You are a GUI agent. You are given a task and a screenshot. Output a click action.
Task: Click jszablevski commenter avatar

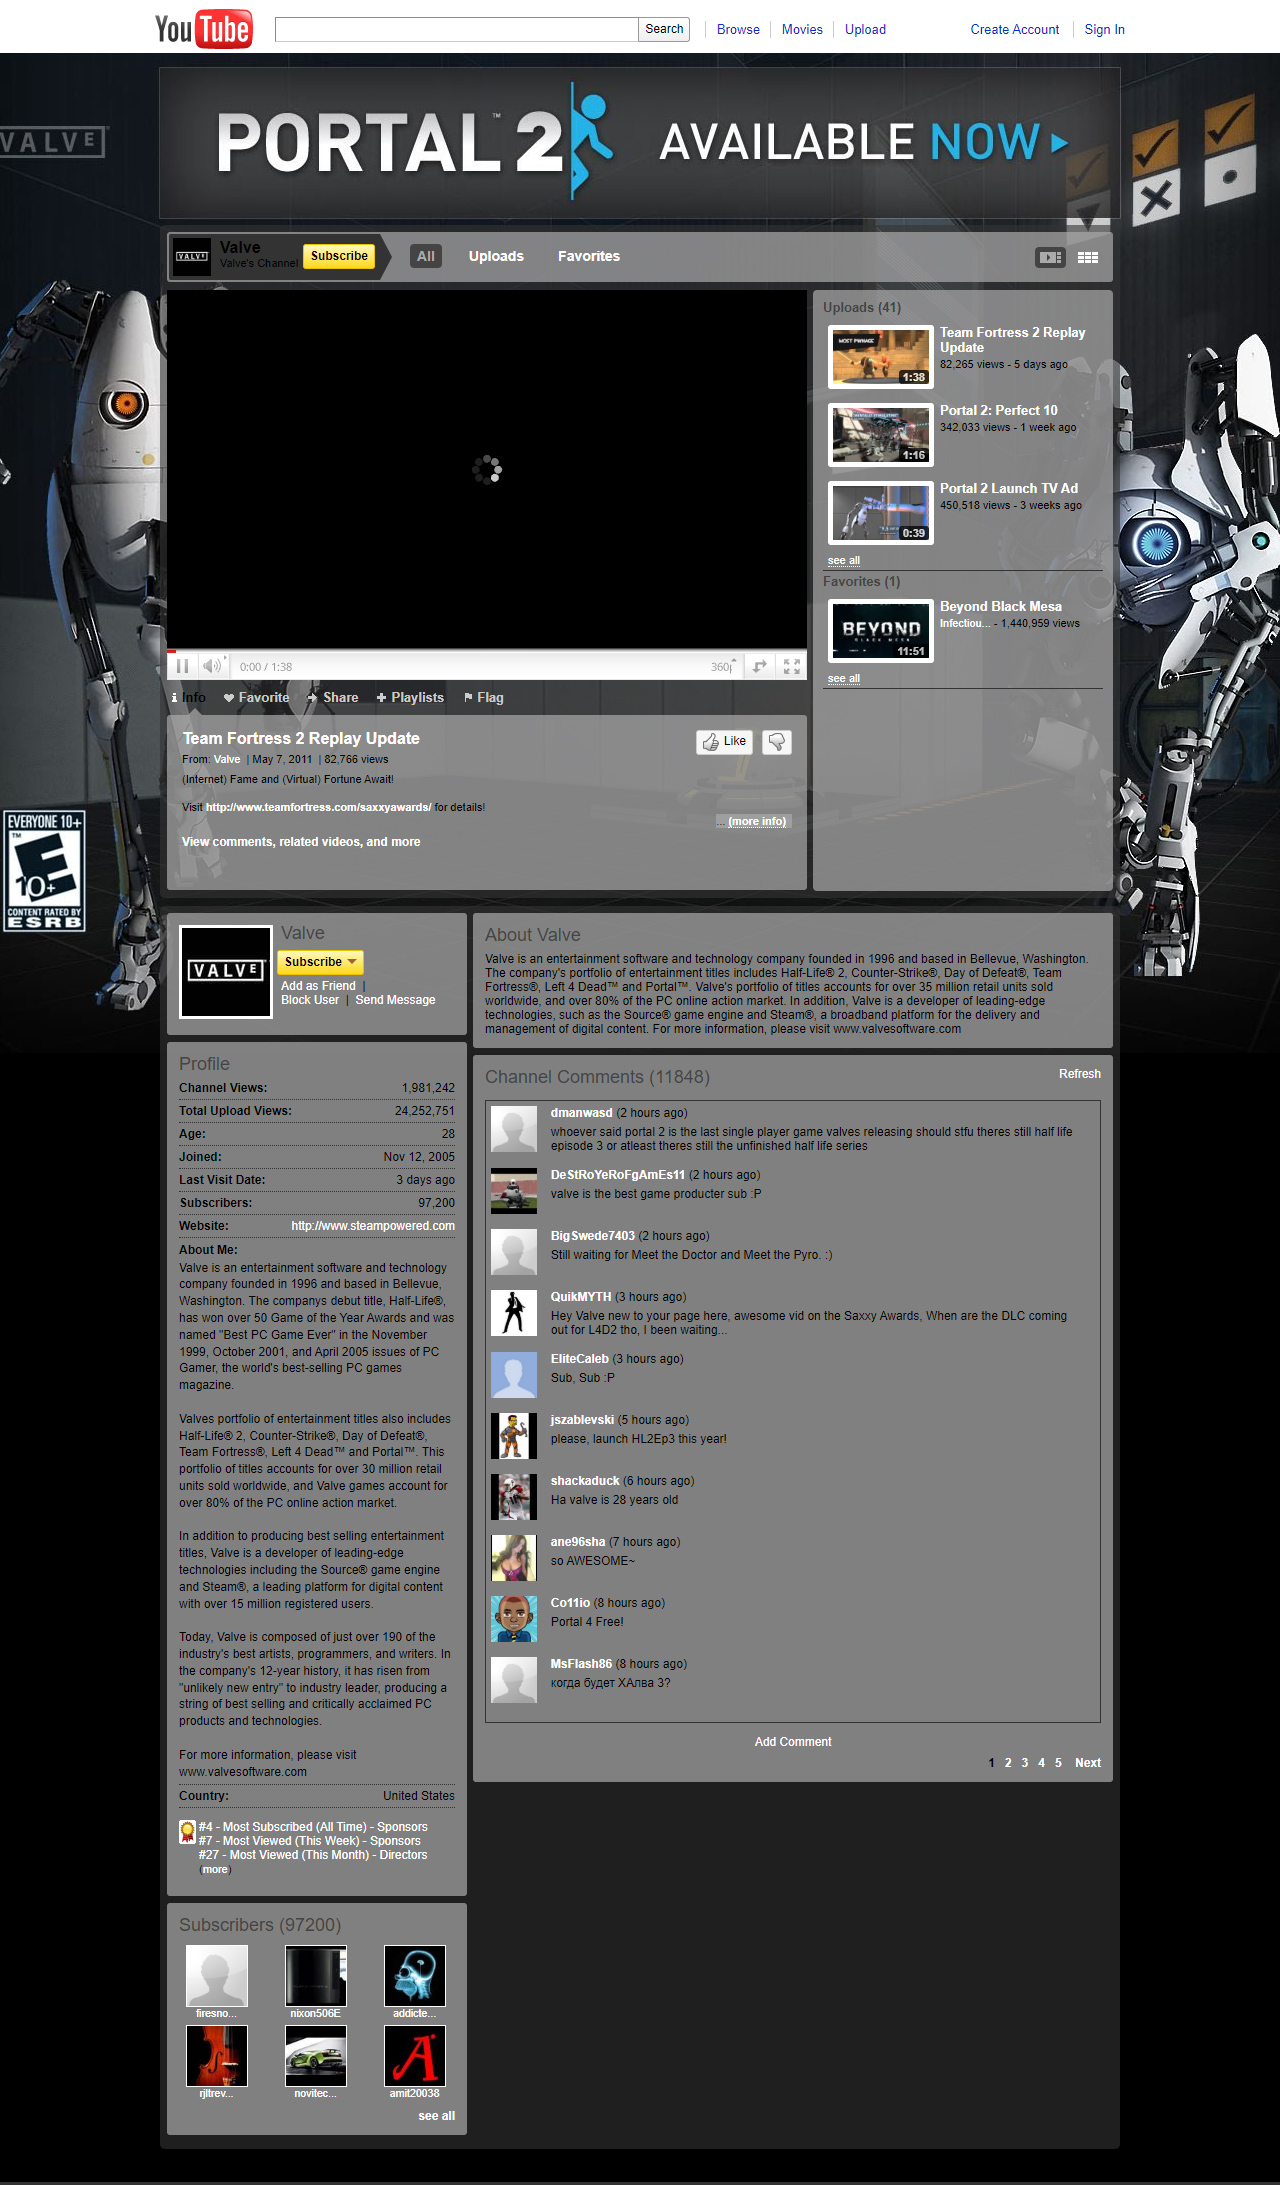[x=514, y=1435]
